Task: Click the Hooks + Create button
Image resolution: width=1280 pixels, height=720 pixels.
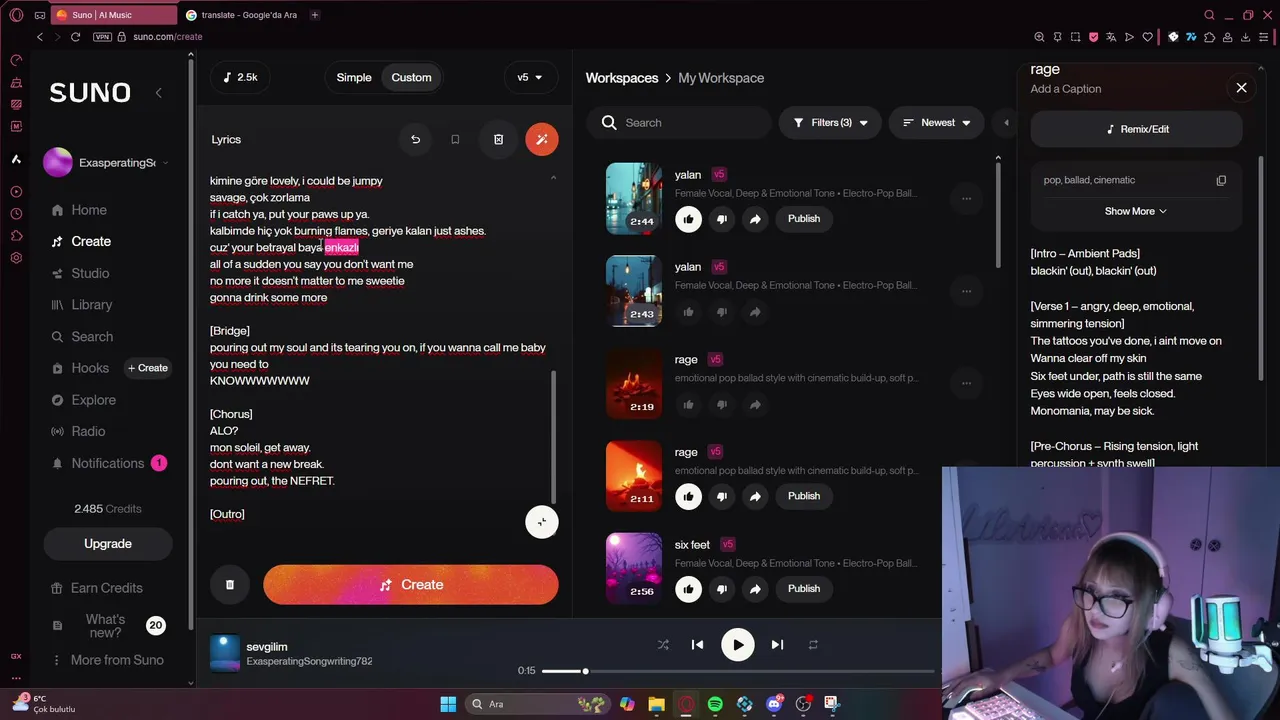Action: click(148, 368)
